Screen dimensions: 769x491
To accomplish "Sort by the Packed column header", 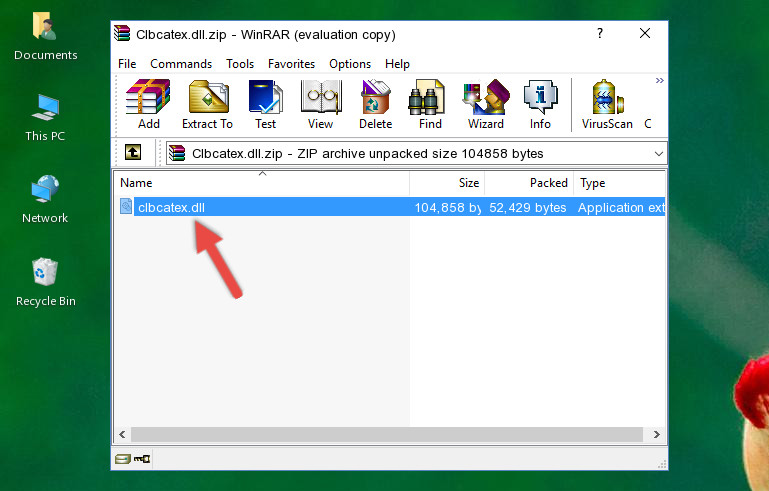I will (x=529, y=183).
